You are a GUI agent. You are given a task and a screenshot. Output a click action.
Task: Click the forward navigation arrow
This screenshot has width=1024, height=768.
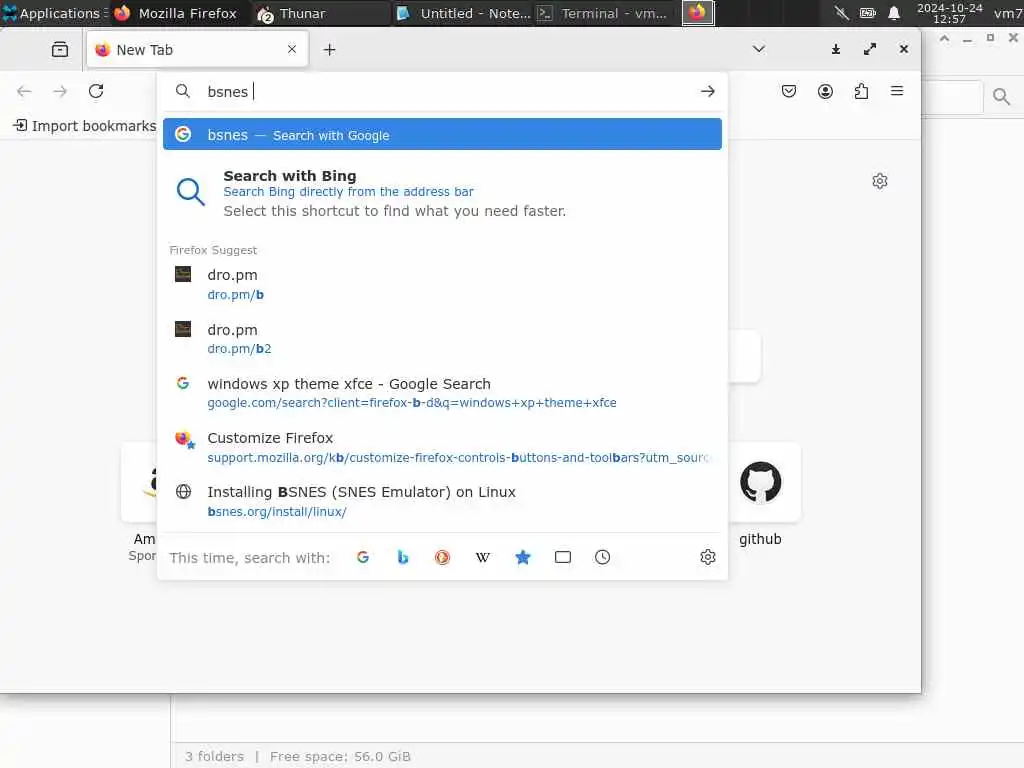tap(60, 91)
